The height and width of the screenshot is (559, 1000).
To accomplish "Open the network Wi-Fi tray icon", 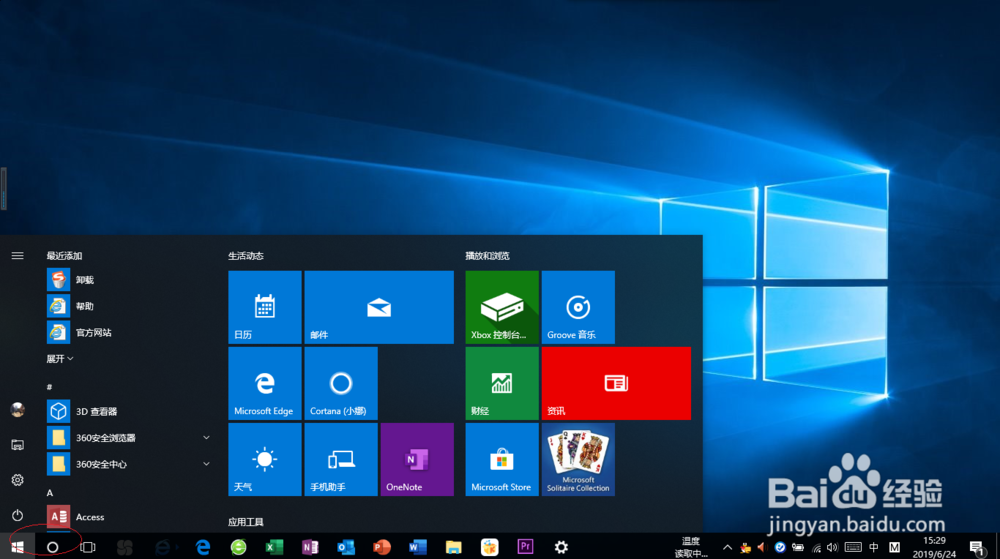I will click(x=816, y=548).
